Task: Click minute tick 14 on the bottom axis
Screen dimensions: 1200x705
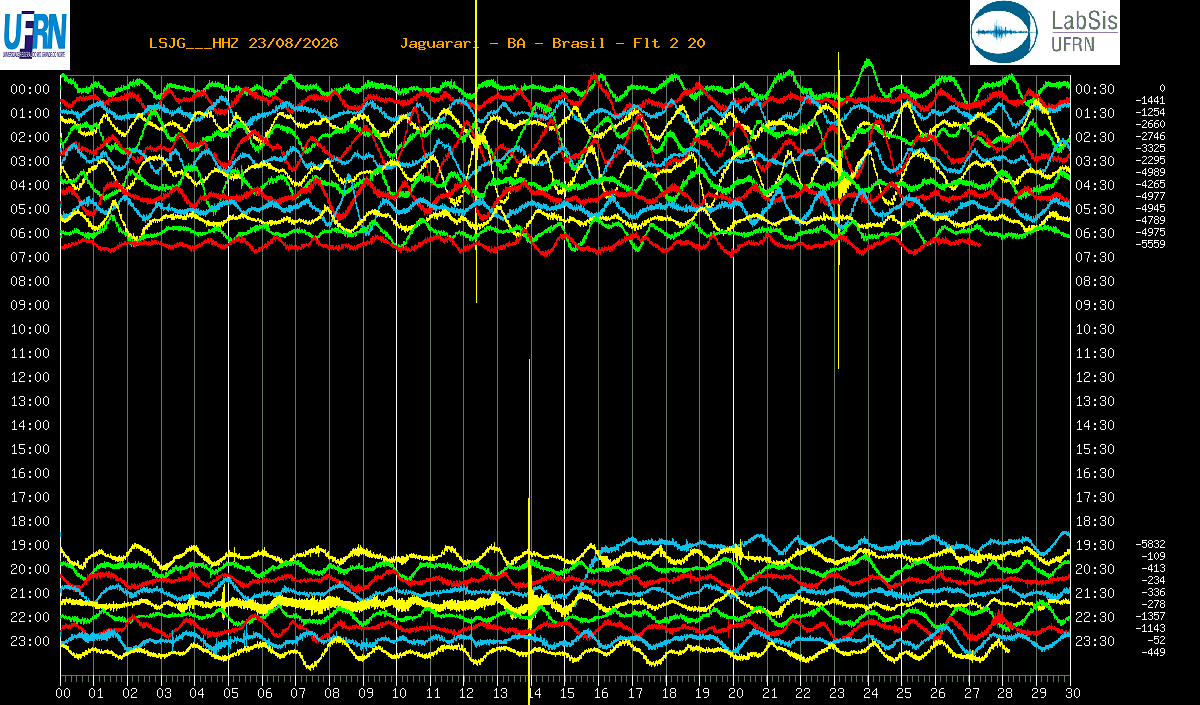Action: tap(533, 693)
